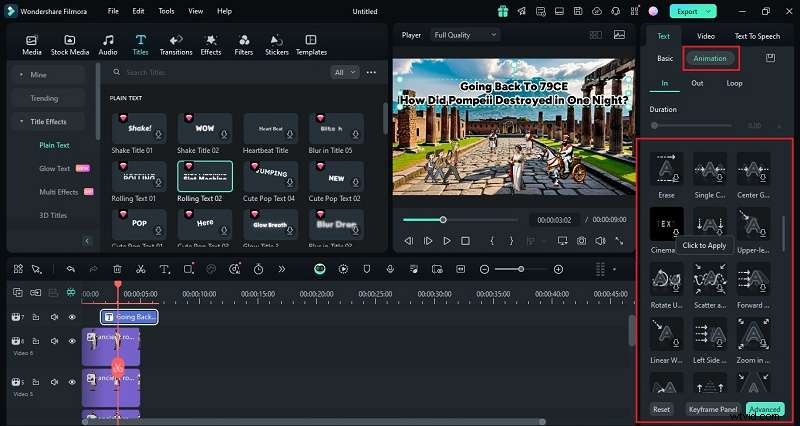Open the Filters panel
Screen dimensions: 800x426
(244, 45)
